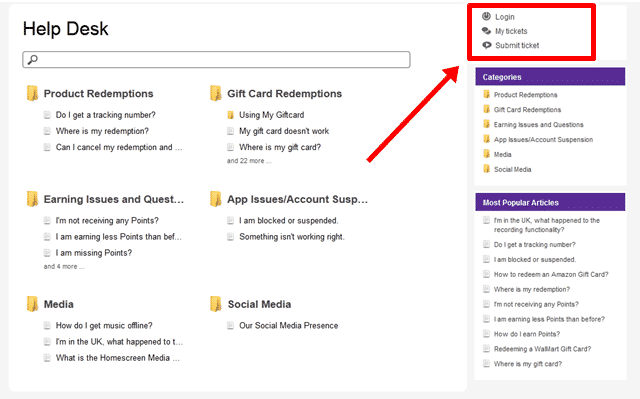Click document icon next to How do I get music offline?

pos(47,326)
